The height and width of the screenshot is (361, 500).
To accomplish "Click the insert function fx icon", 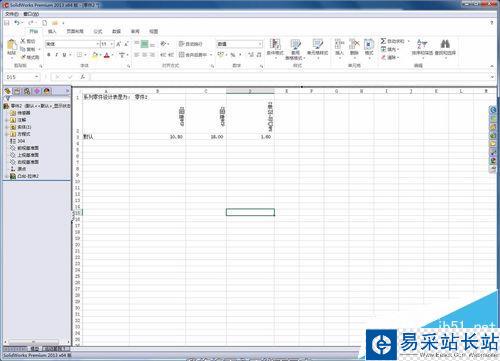I will pos(83,77).
